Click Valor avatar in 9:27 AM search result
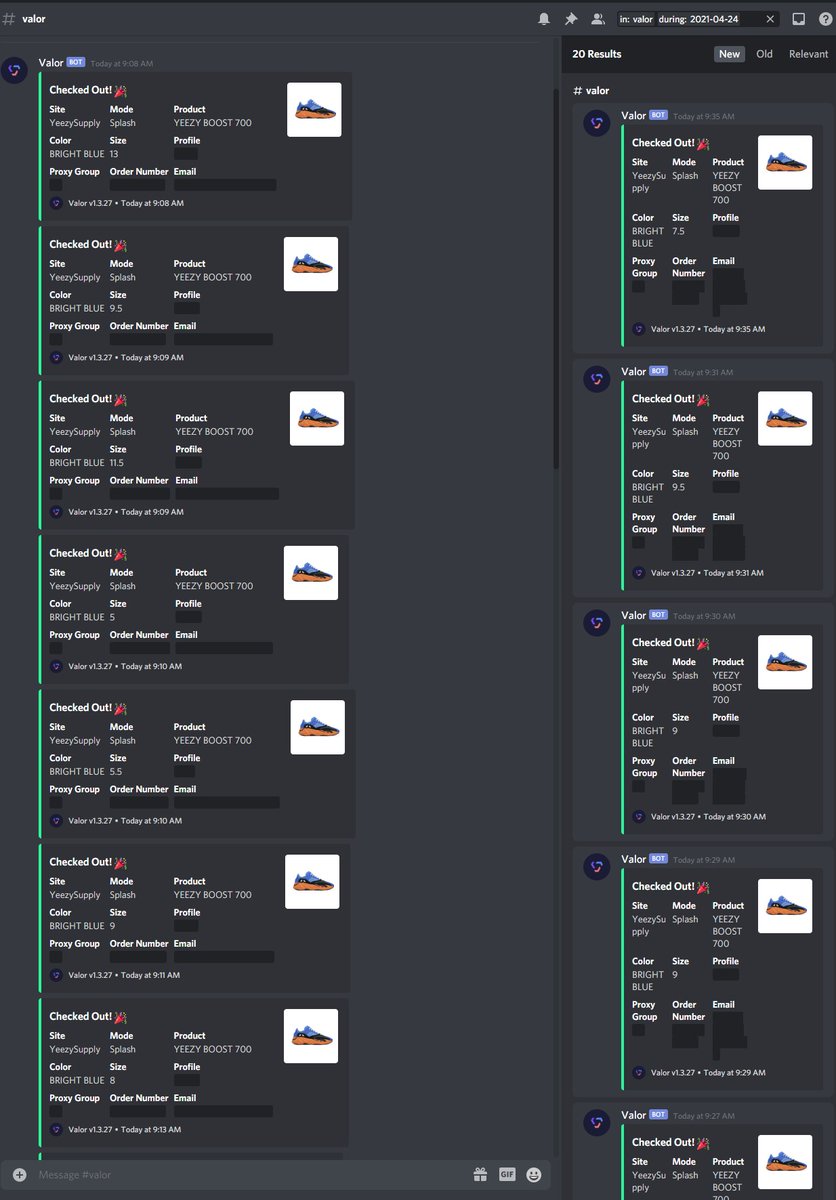This screenshot has width=836, height=1200. click(x=597, y=1123)
